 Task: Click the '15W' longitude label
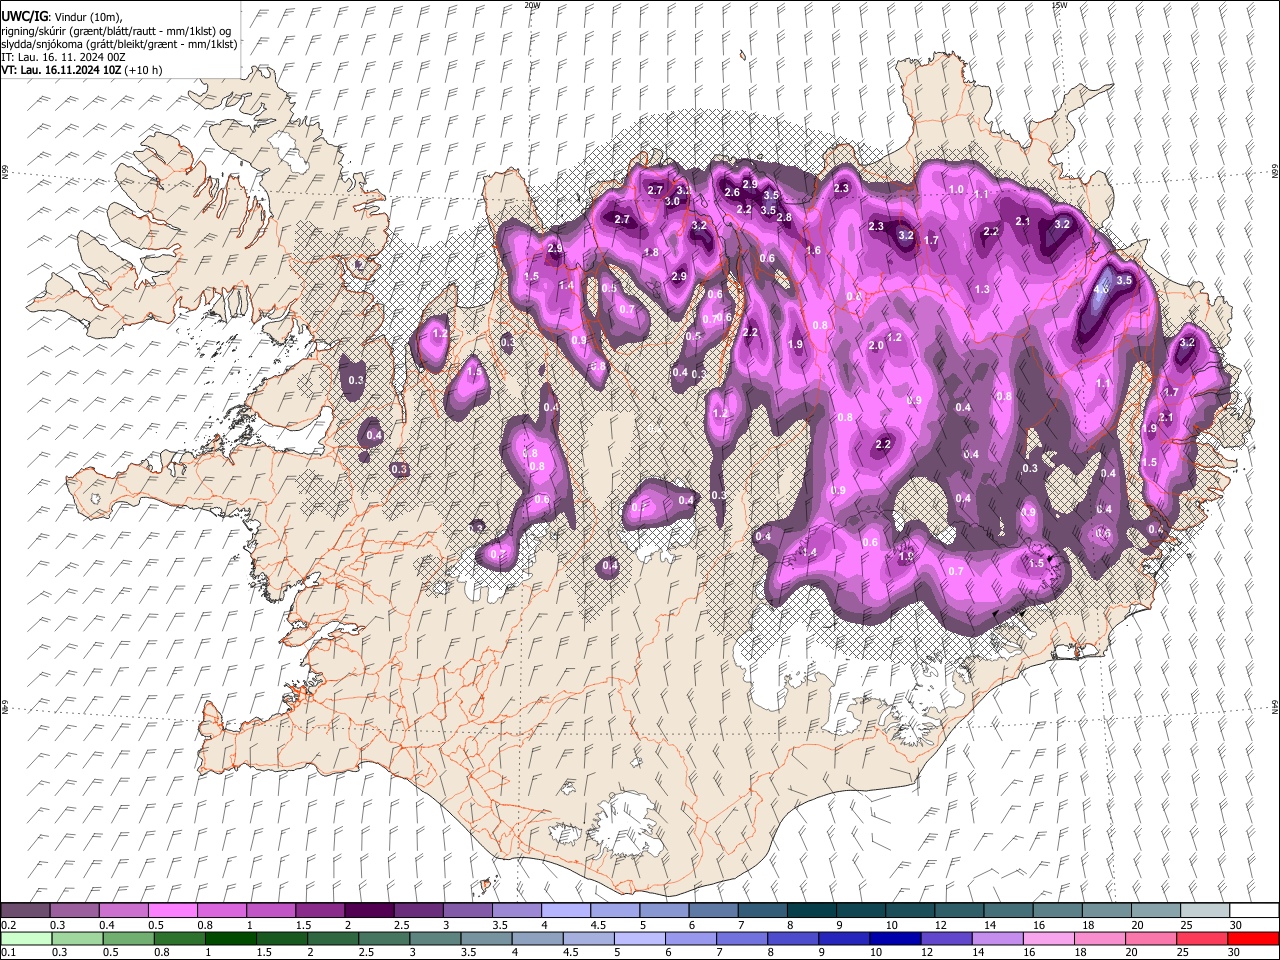(x=1059, y=5)
